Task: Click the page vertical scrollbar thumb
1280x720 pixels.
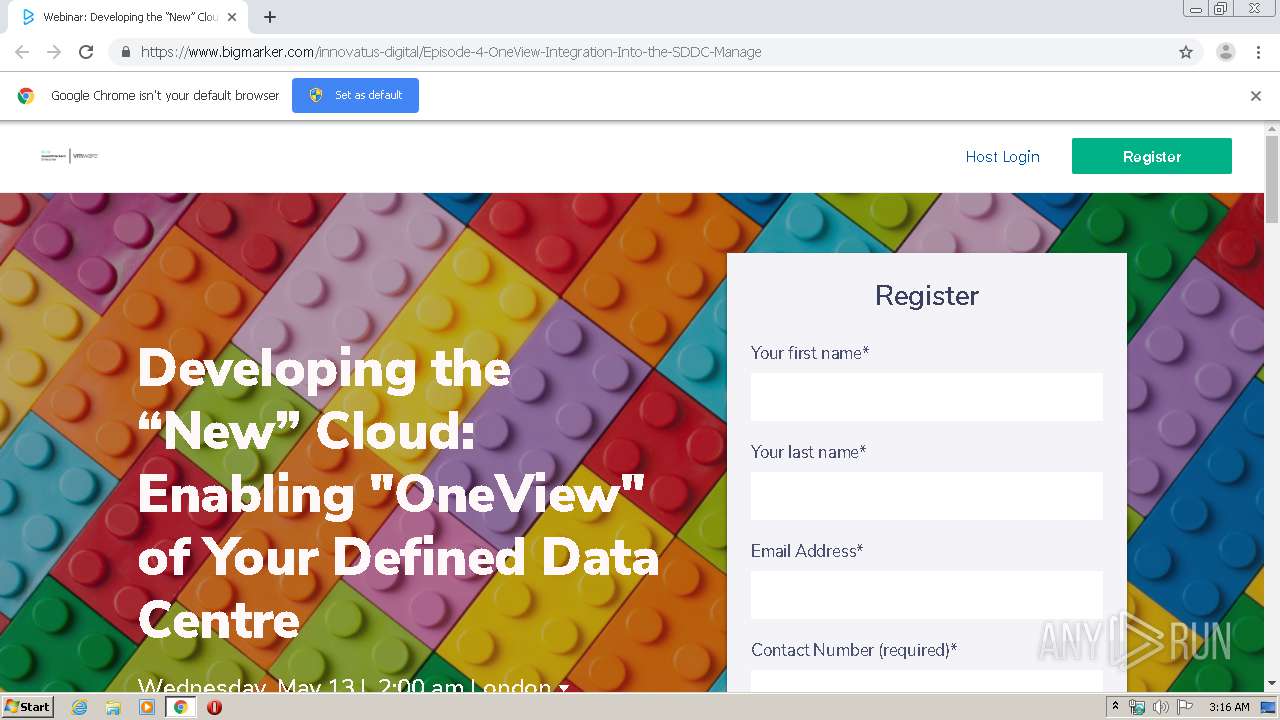Action: [1272, 180]
